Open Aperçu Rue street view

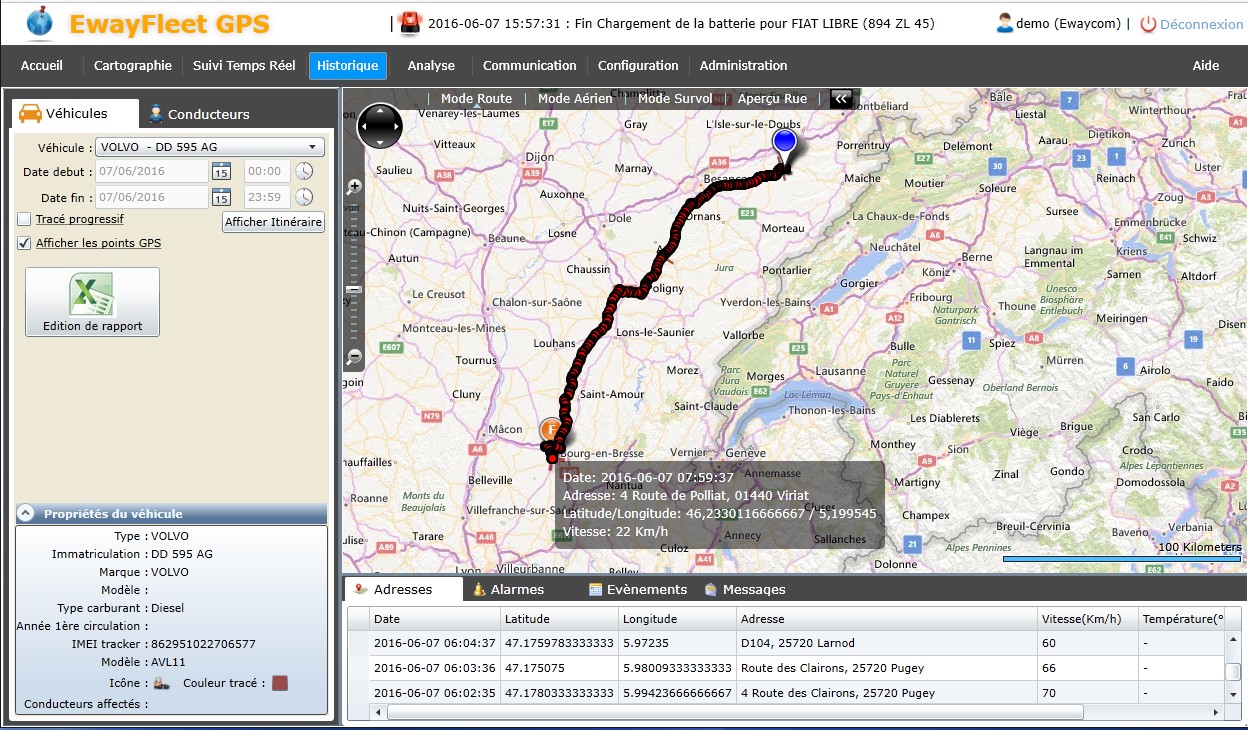coord(772,98)
